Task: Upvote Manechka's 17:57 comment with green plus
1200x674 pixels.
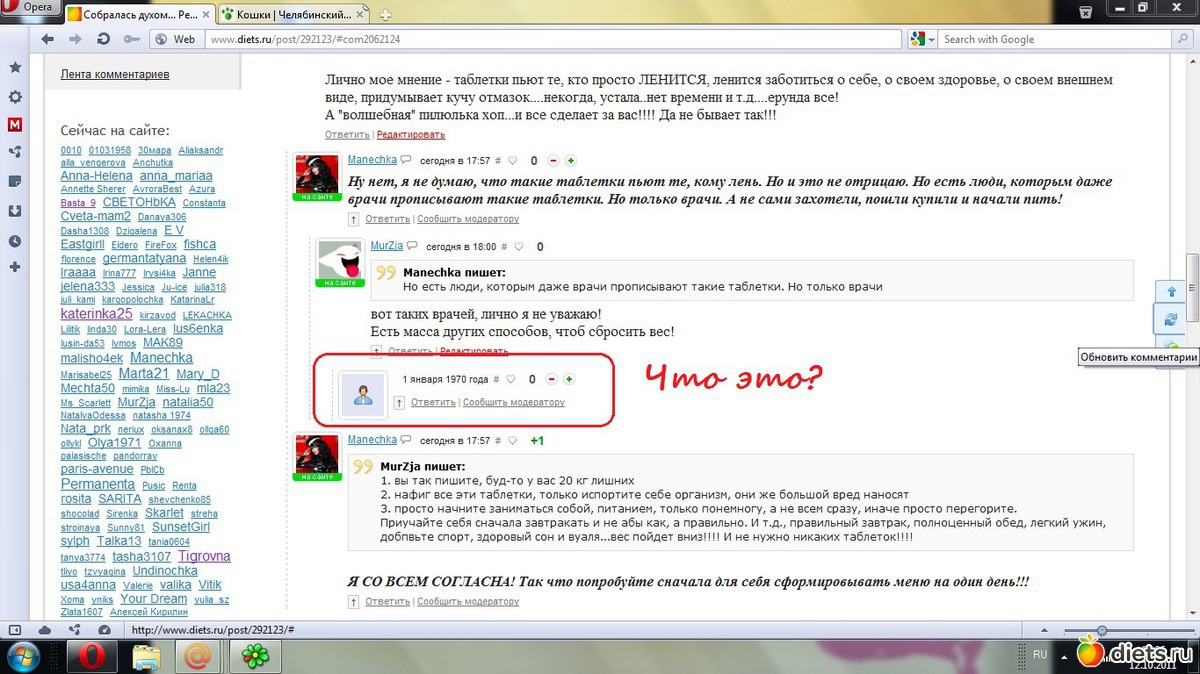Action: coord(571,161)
